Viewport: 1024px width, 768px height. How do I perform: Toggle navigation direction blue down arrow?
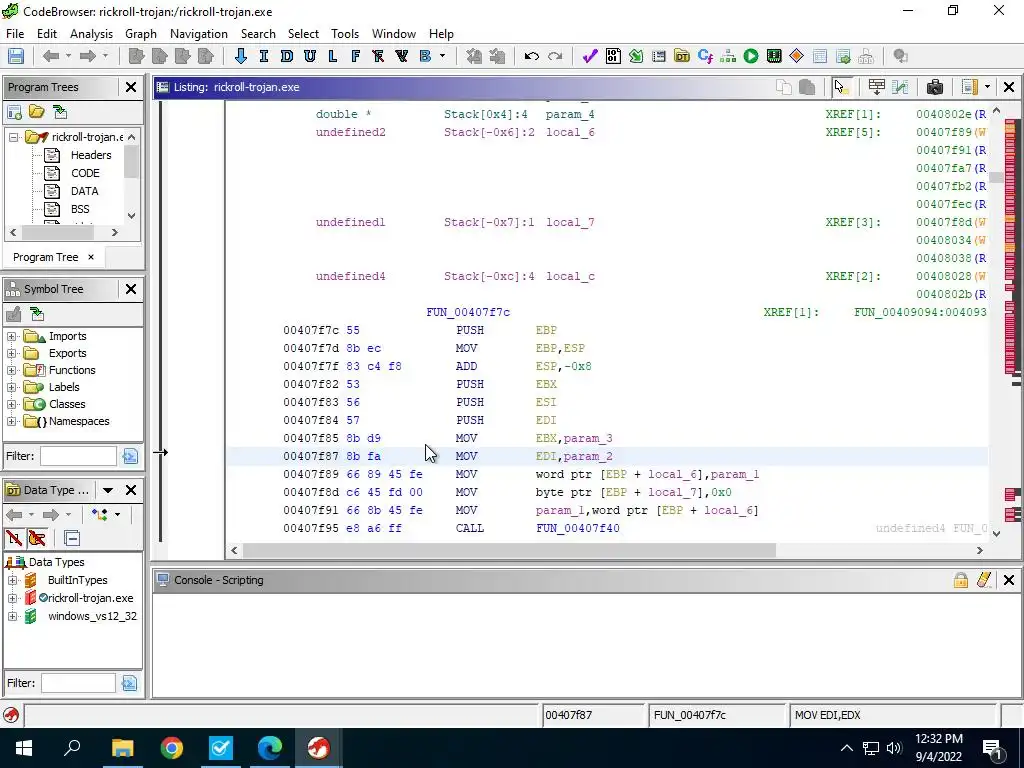click(x=240, y=56)
